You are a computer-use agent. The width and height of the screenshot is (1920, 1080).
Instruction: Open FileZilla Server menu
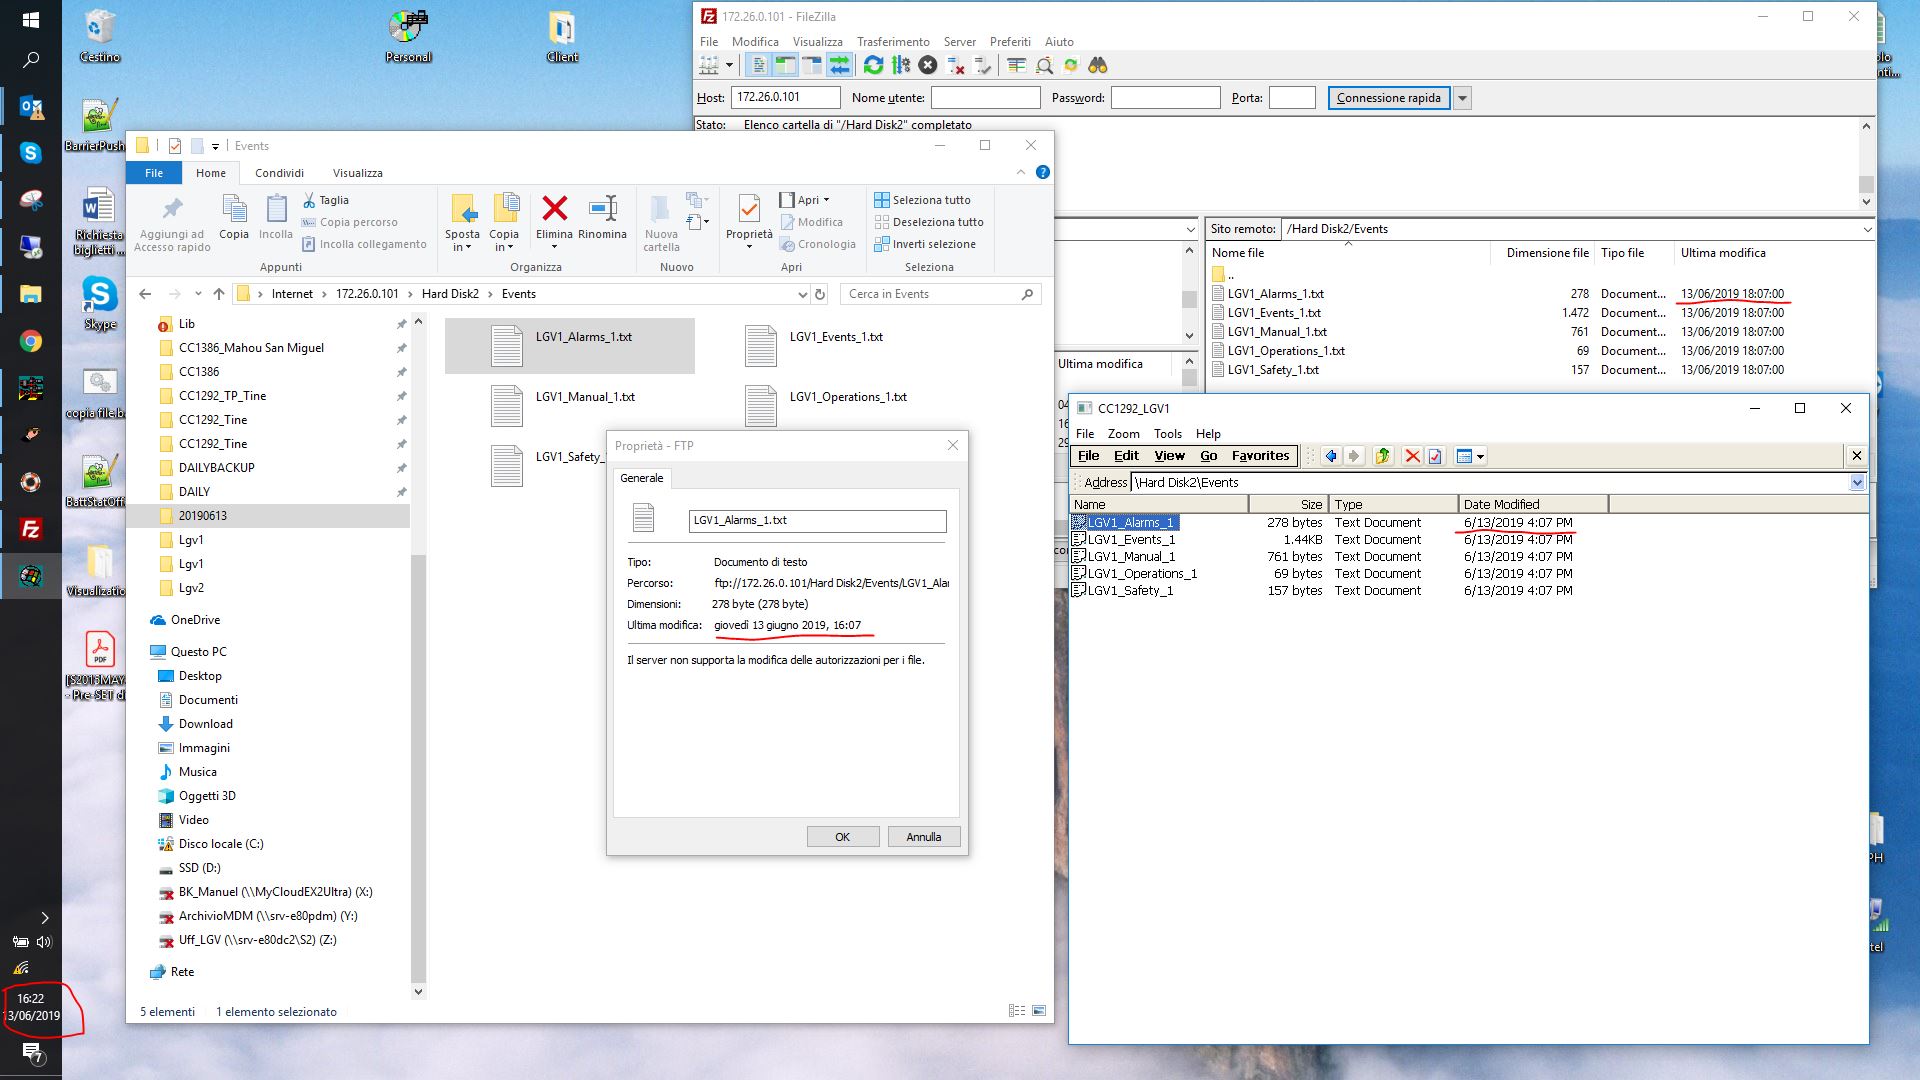click(959, 42)
